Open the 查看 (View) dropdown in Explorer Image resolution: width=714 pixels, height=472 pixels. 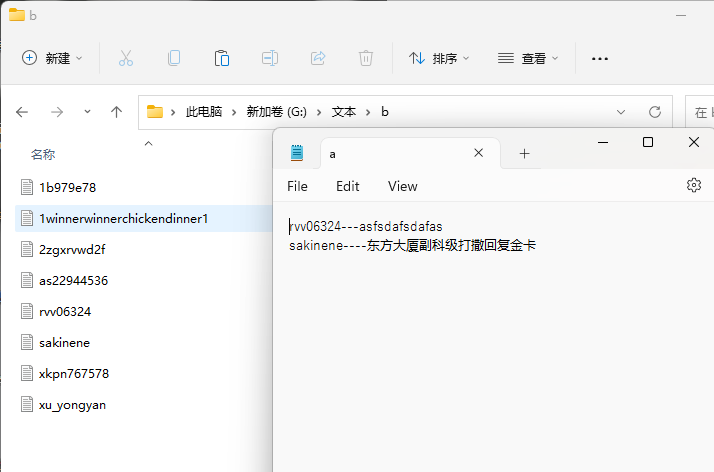click(528, 58)
